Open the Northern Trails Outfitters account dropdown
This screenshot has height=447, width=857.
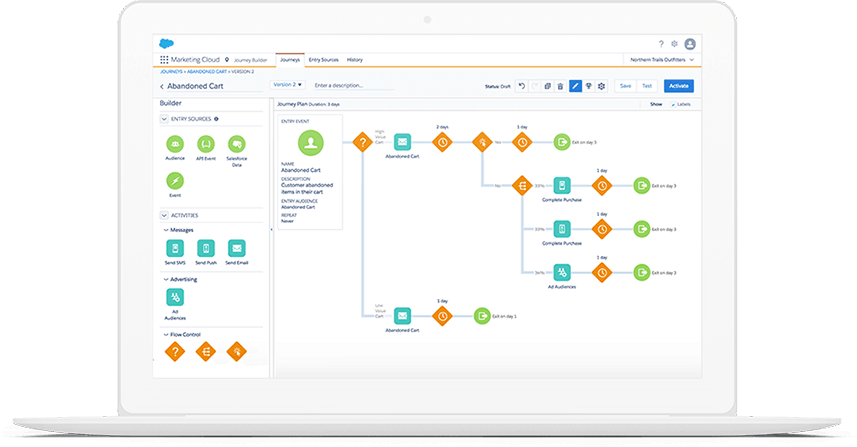pos(662,60)
